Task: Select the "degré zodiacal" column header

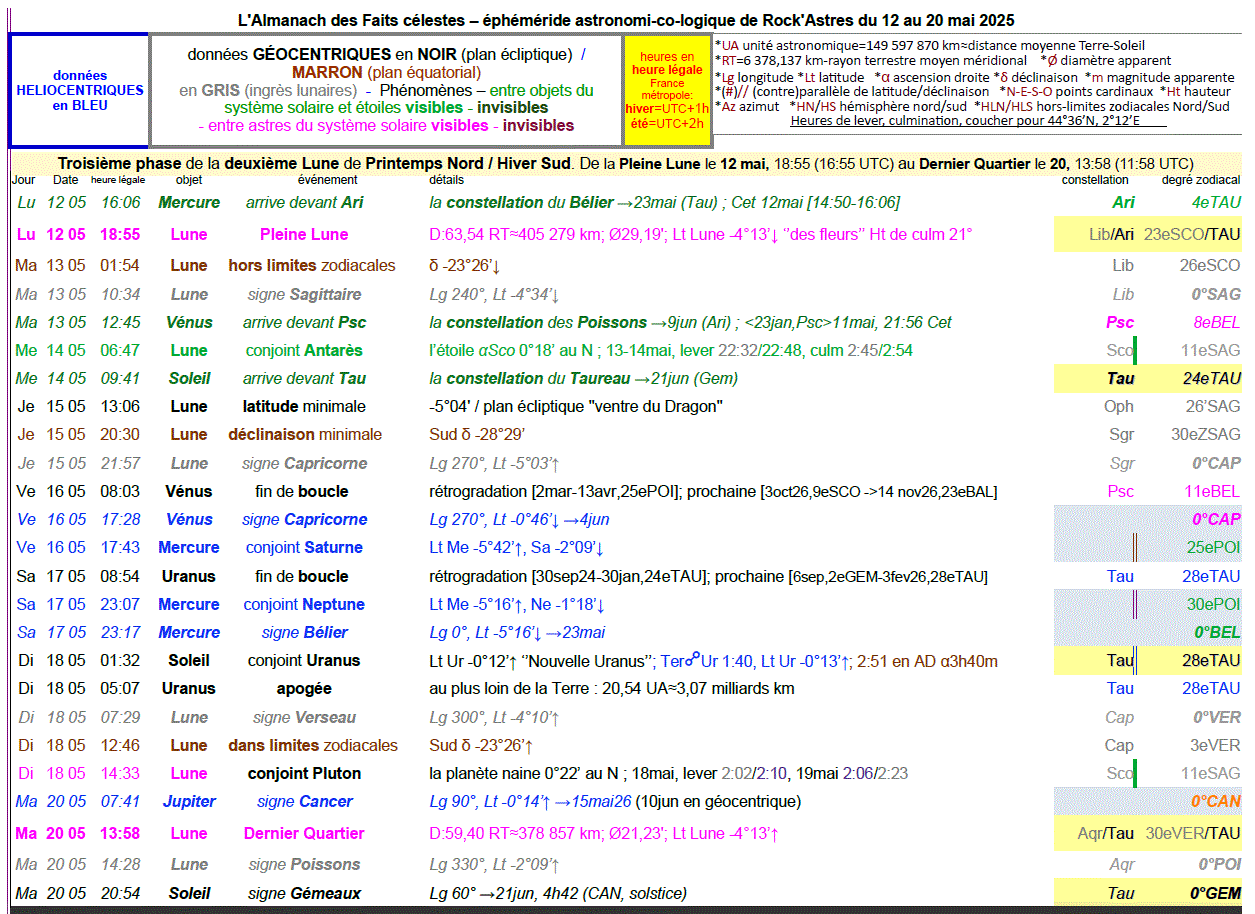Action: point(1201,180)
